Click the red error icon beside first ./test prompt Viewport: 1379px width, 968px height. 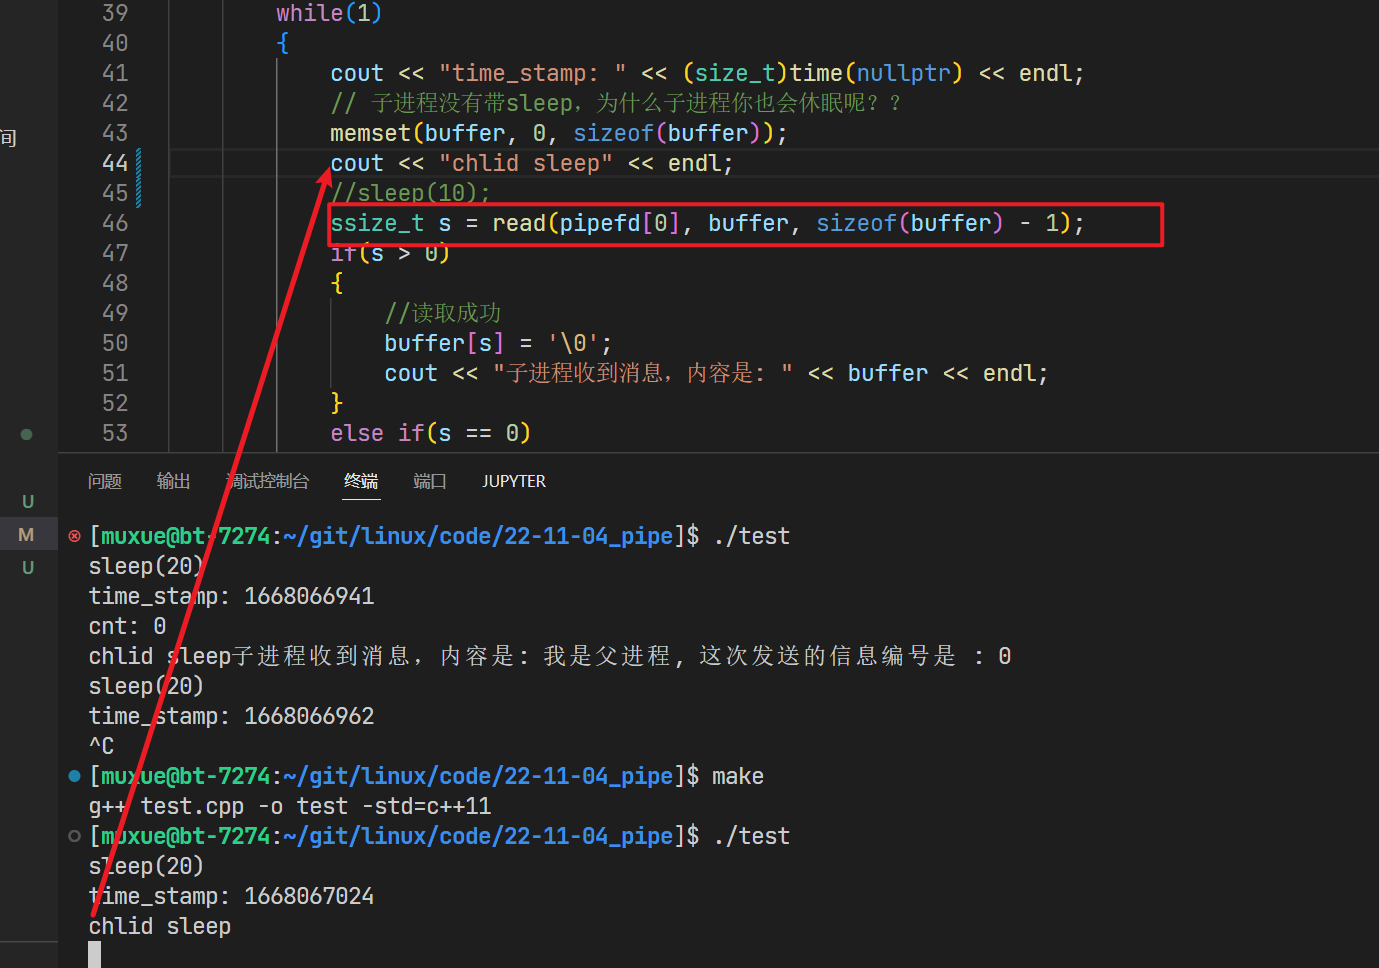[x=74, y=536]
